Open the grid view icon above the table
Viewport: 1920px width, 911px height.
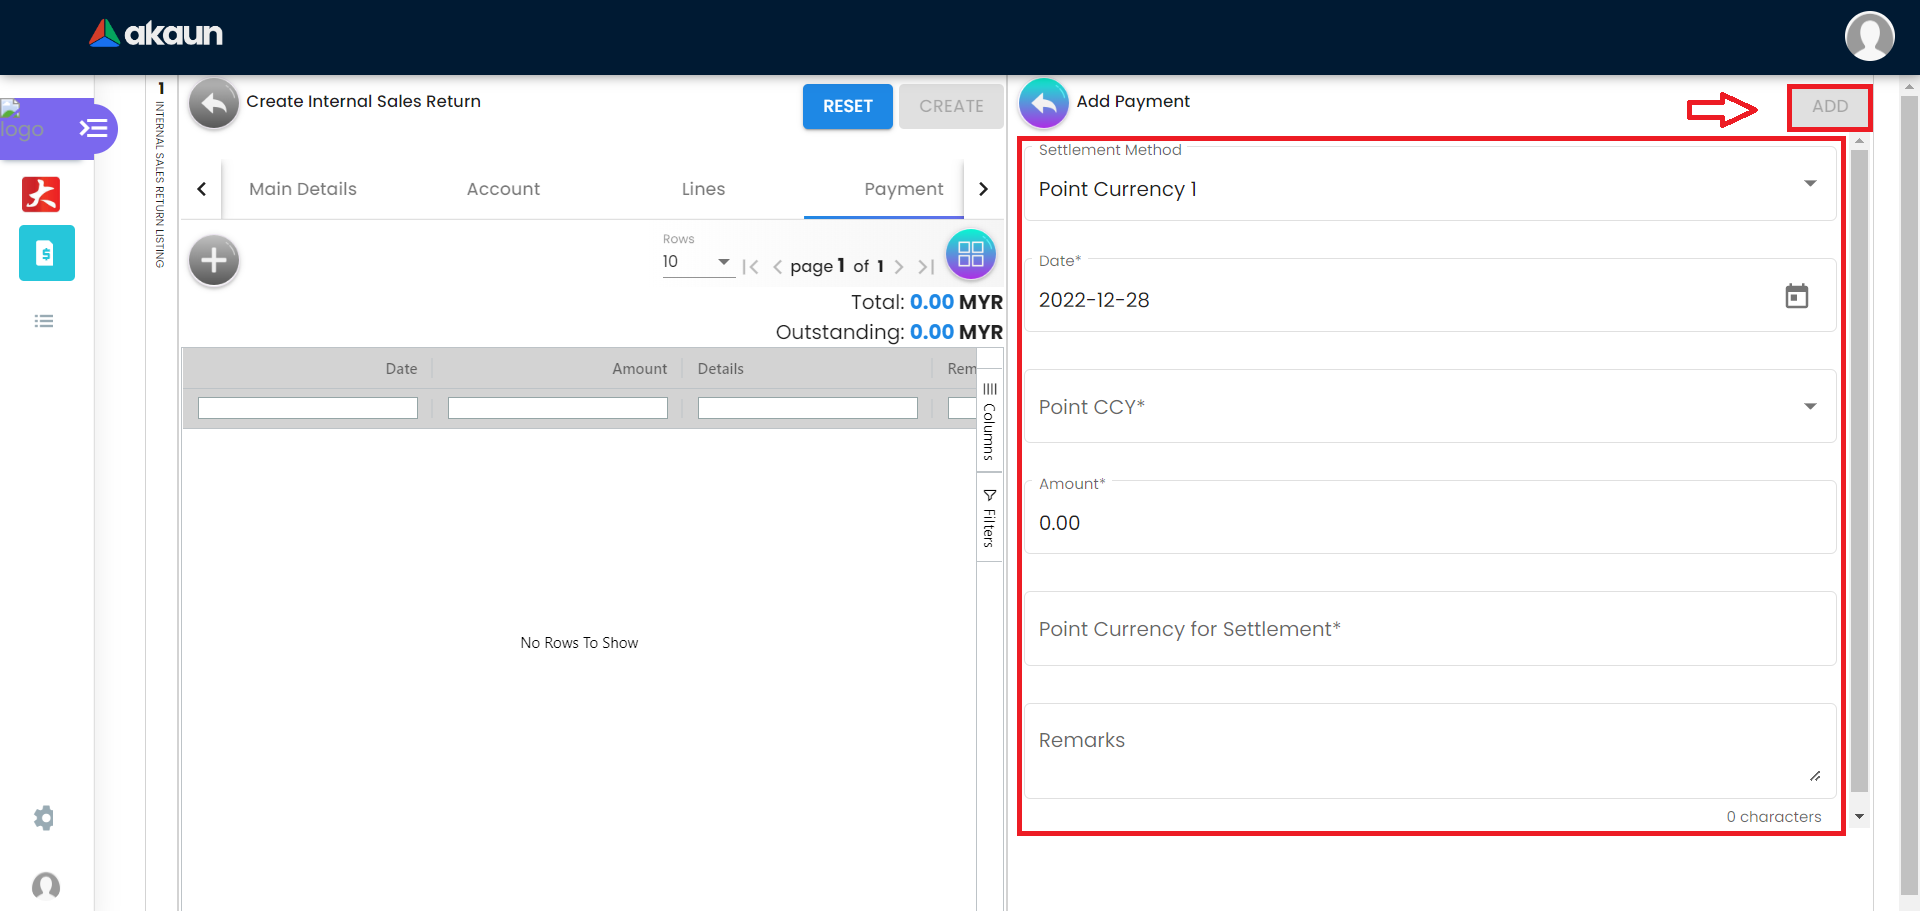[970, 254]
